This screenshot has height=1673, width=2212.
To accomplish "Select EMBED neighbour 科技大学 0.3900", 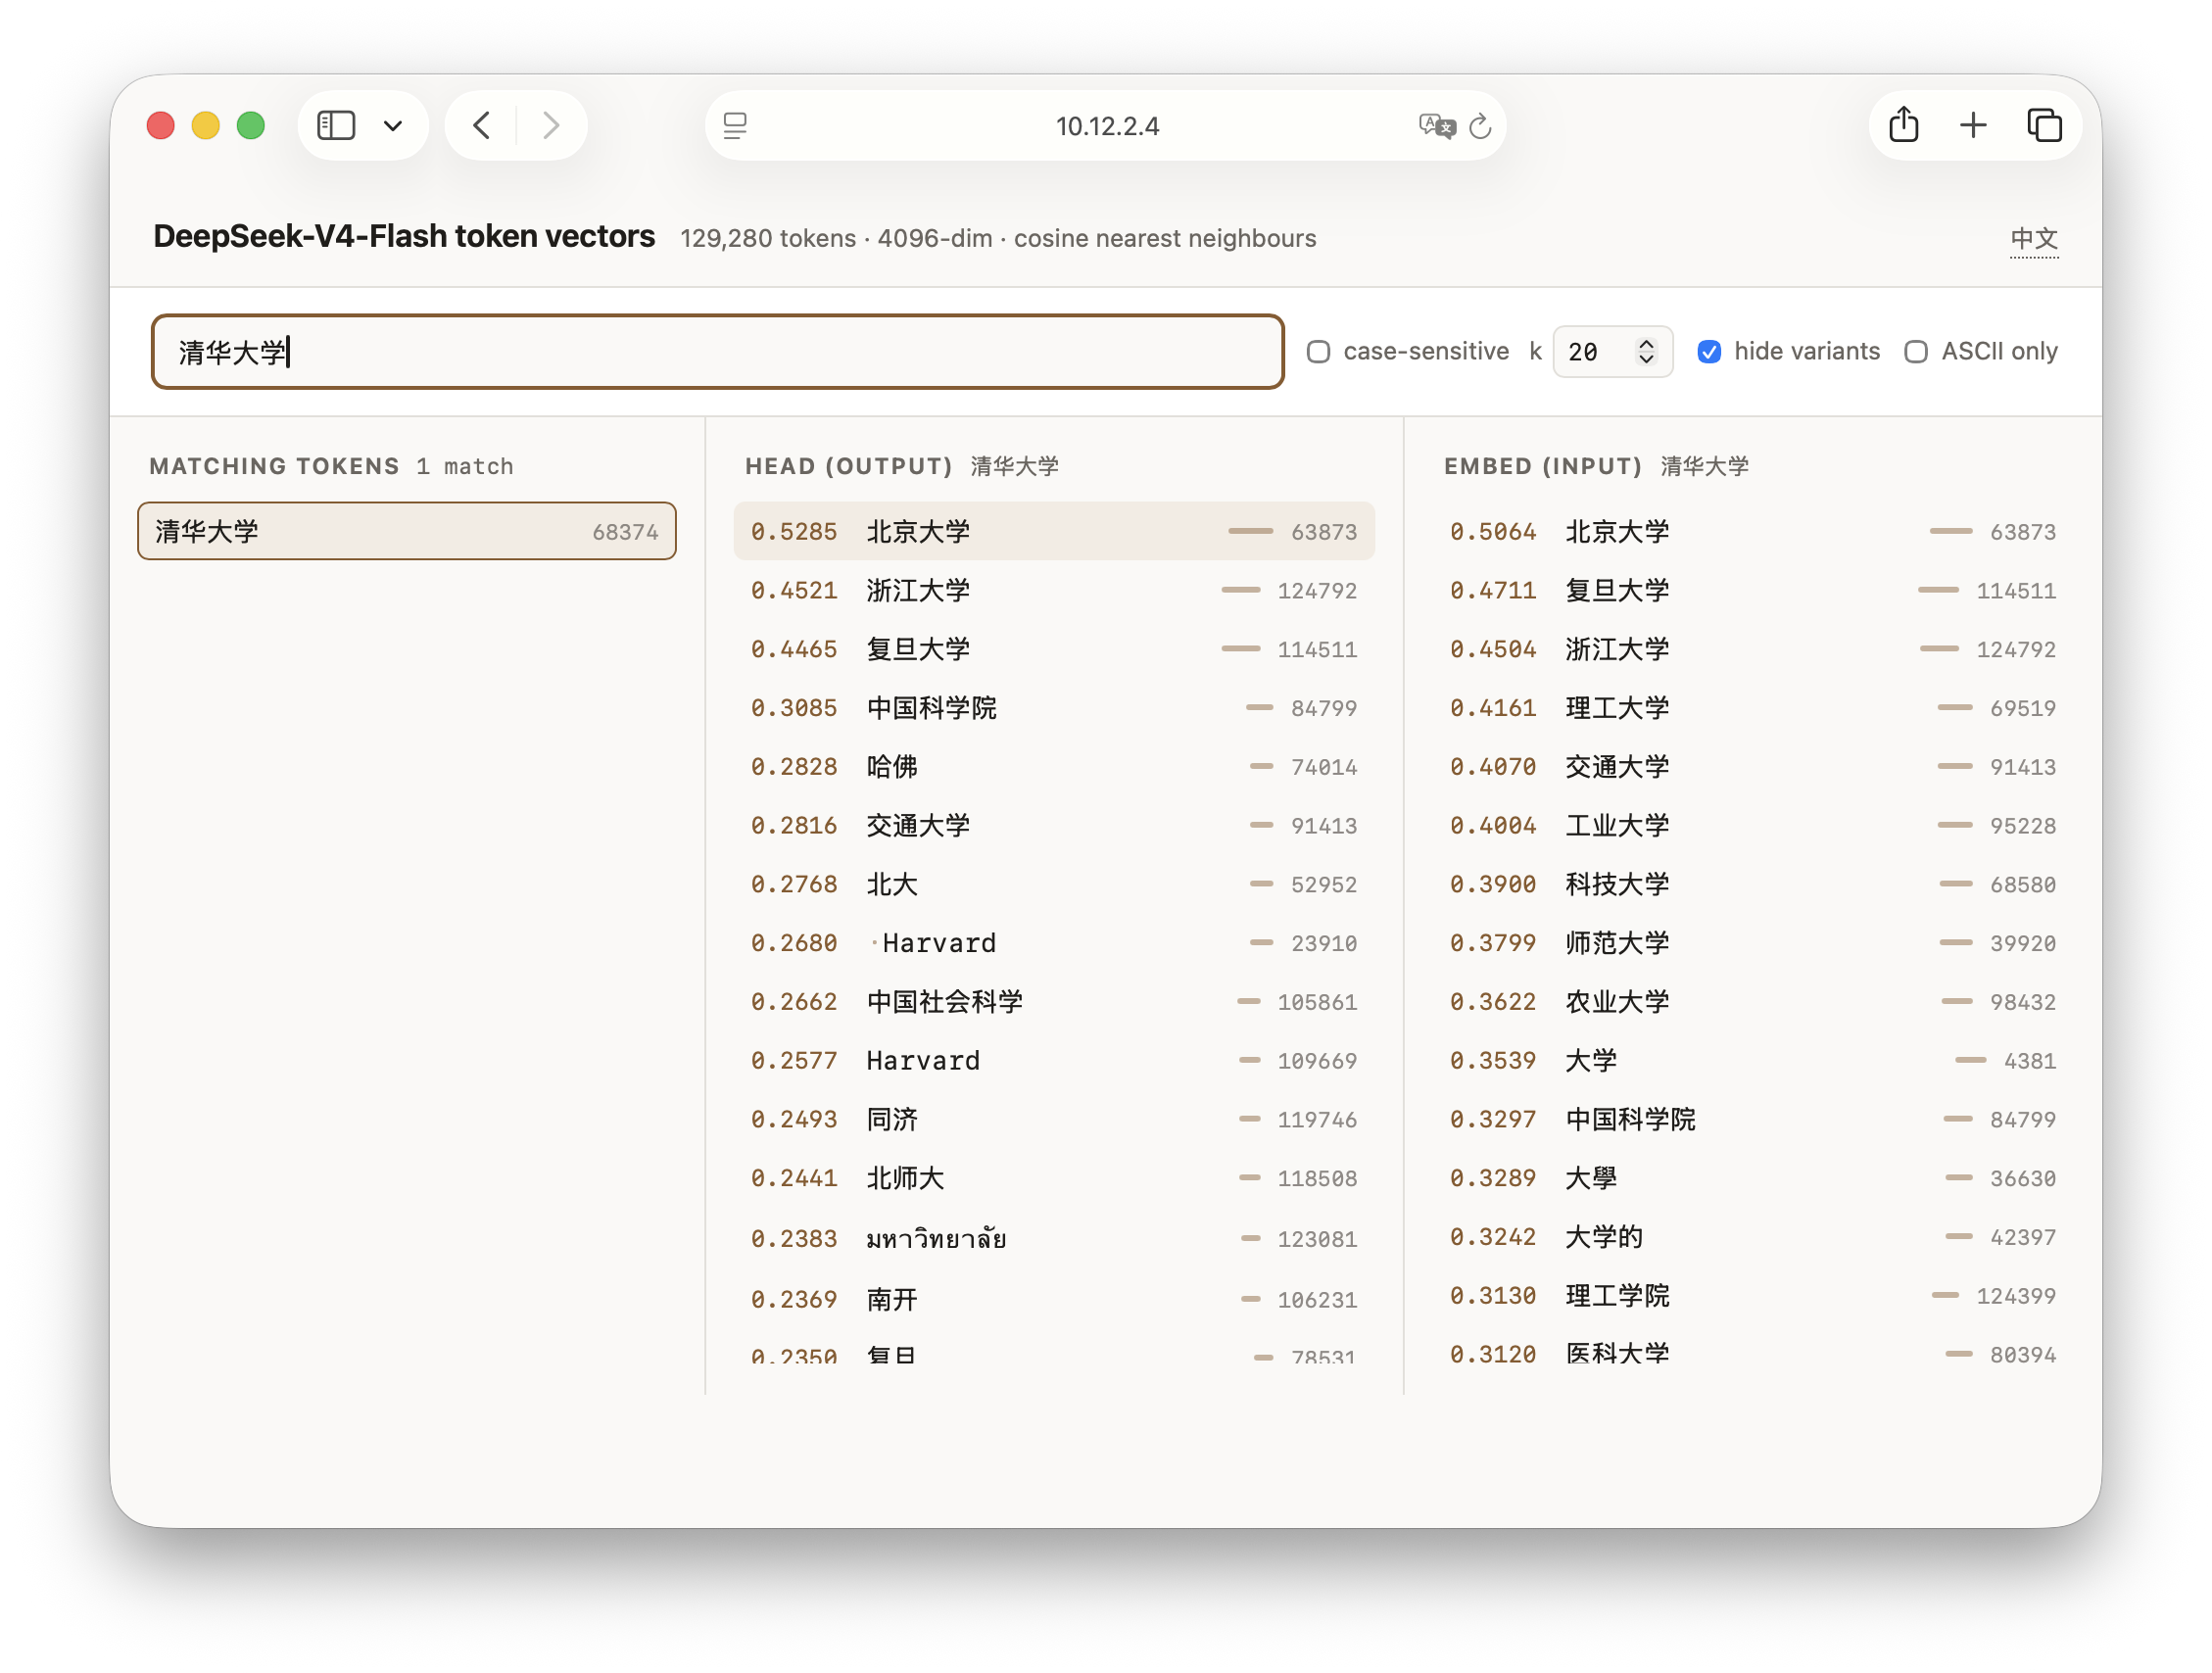I will point(1753,885).
